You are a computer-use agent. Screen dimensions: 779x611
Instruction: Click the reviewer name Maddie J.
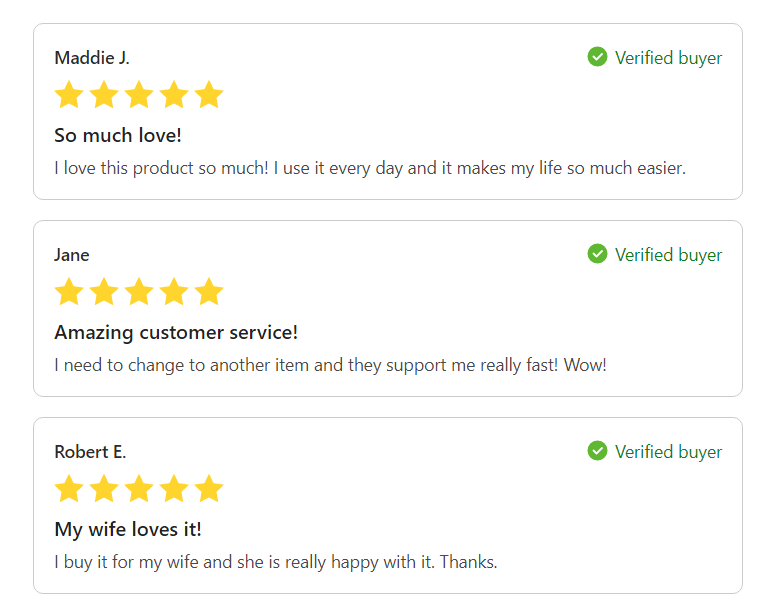click(92, 58)
